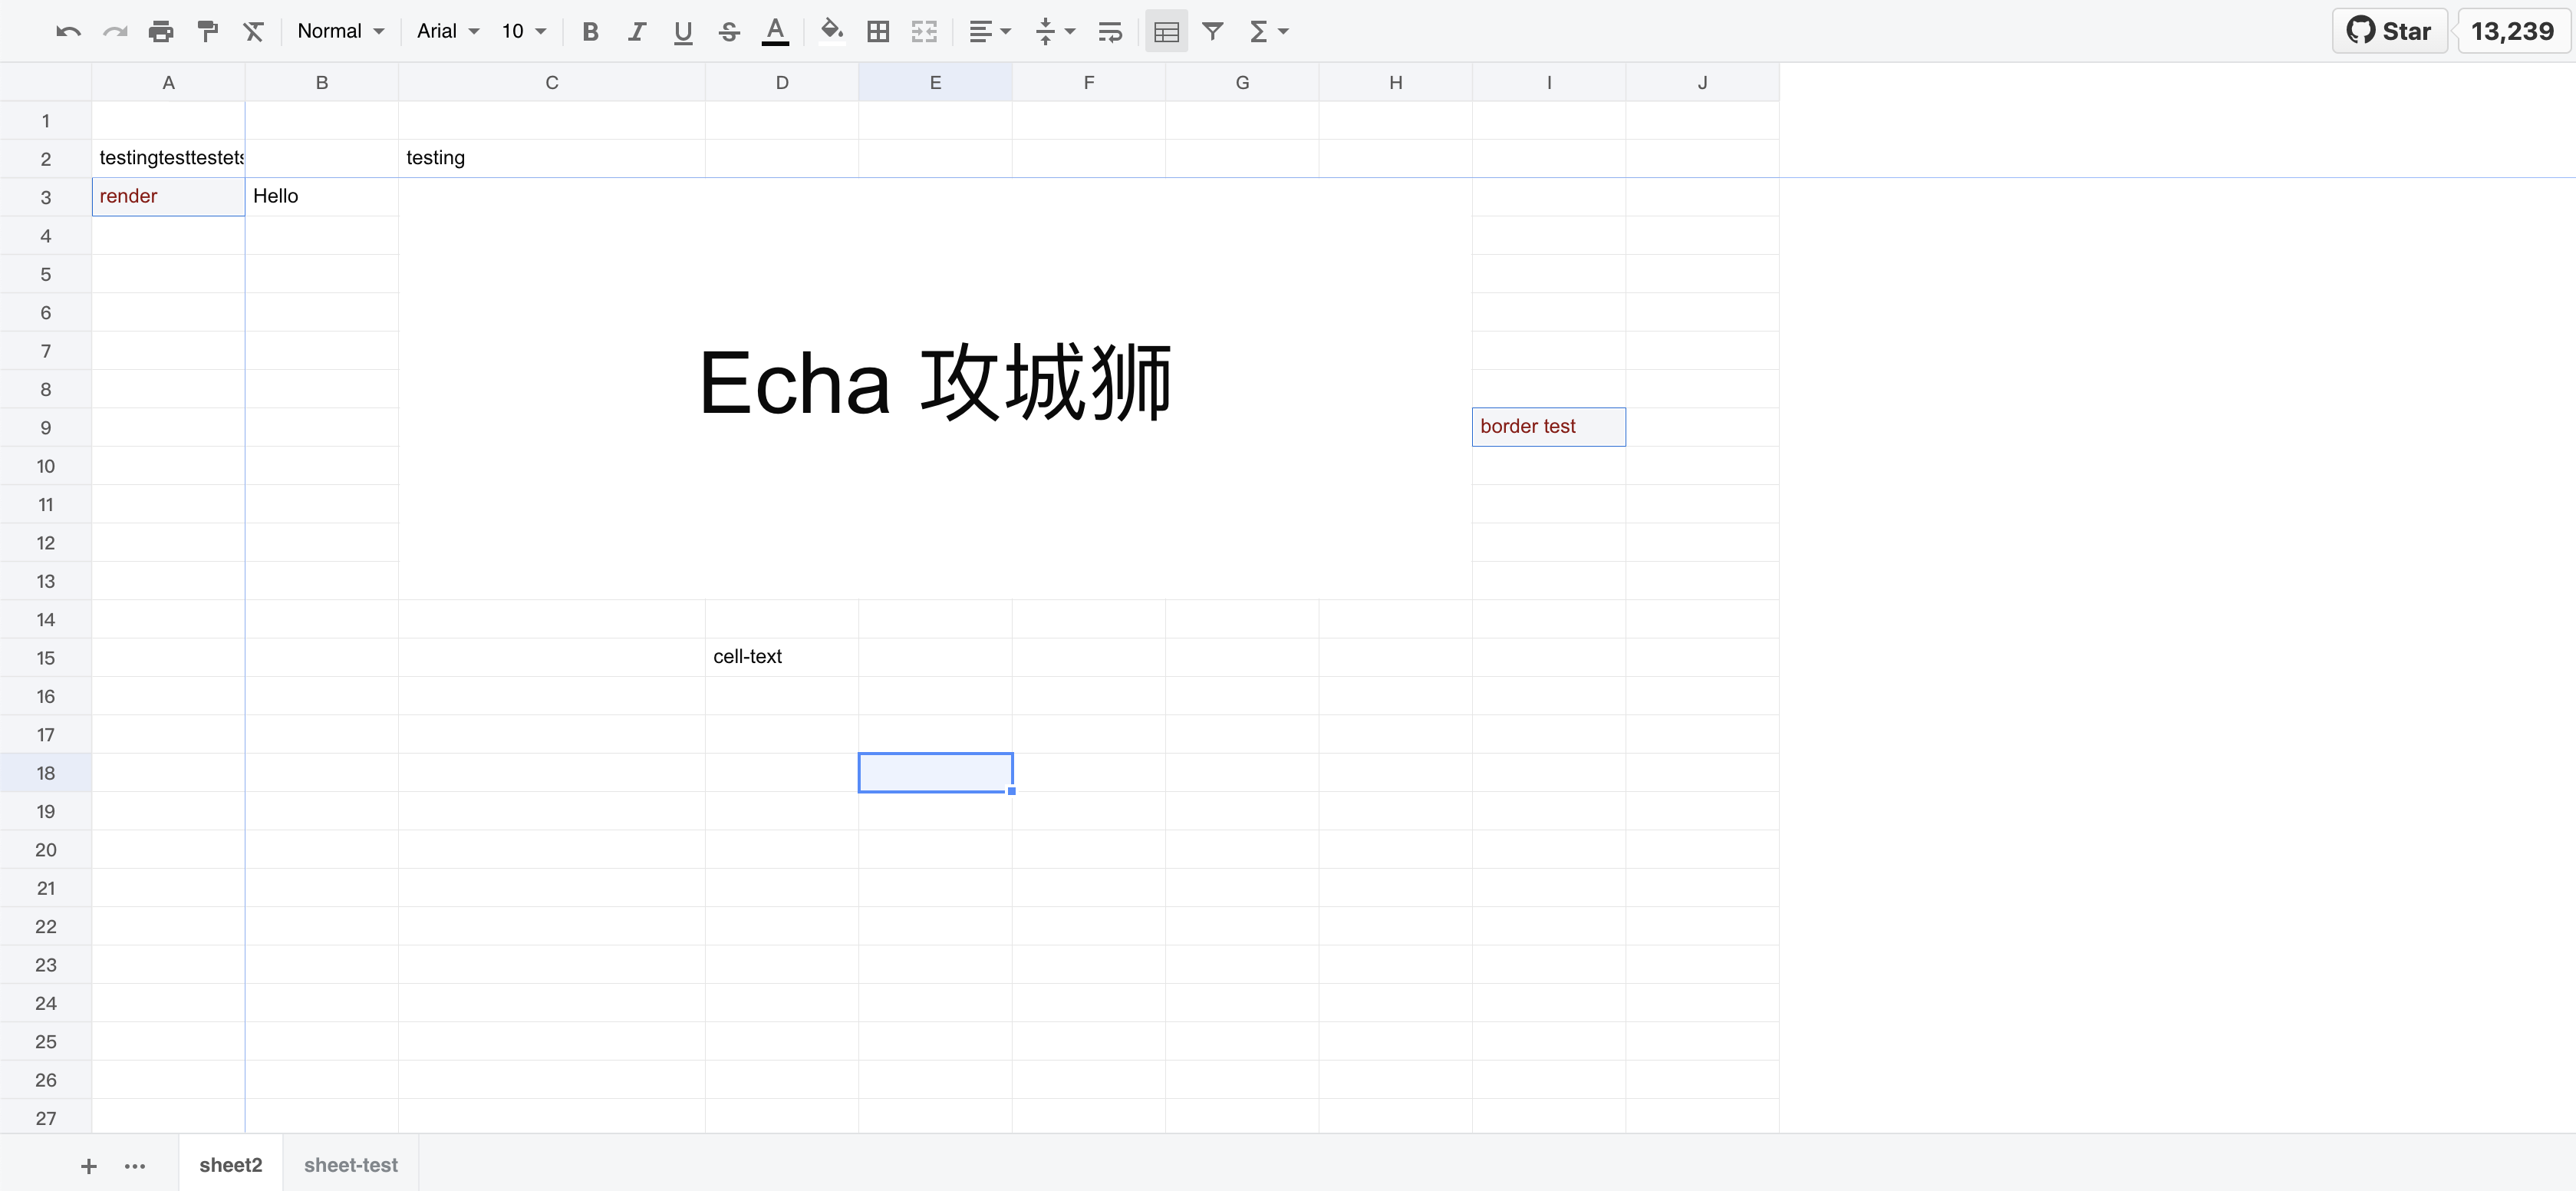Select the border test cell
2576x1191 pixels.
1548,427
